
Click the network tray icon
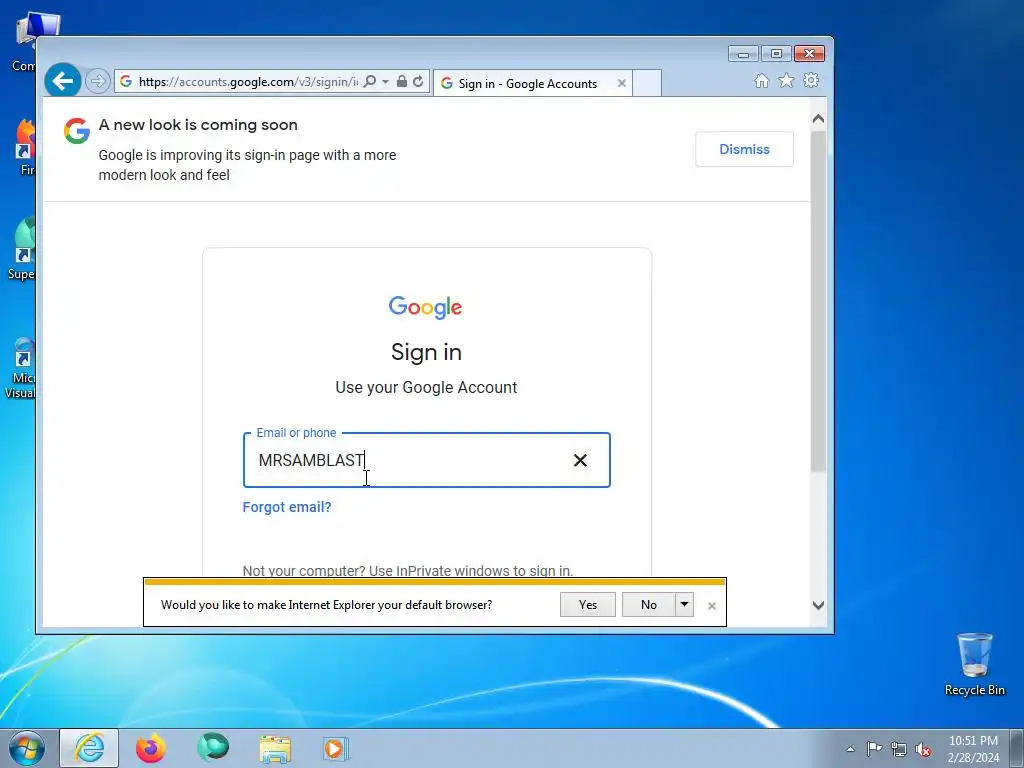coord(899,749)
